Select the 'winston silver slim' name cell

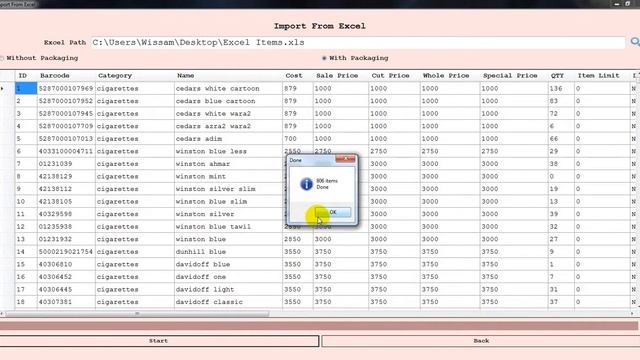[228, 189]
